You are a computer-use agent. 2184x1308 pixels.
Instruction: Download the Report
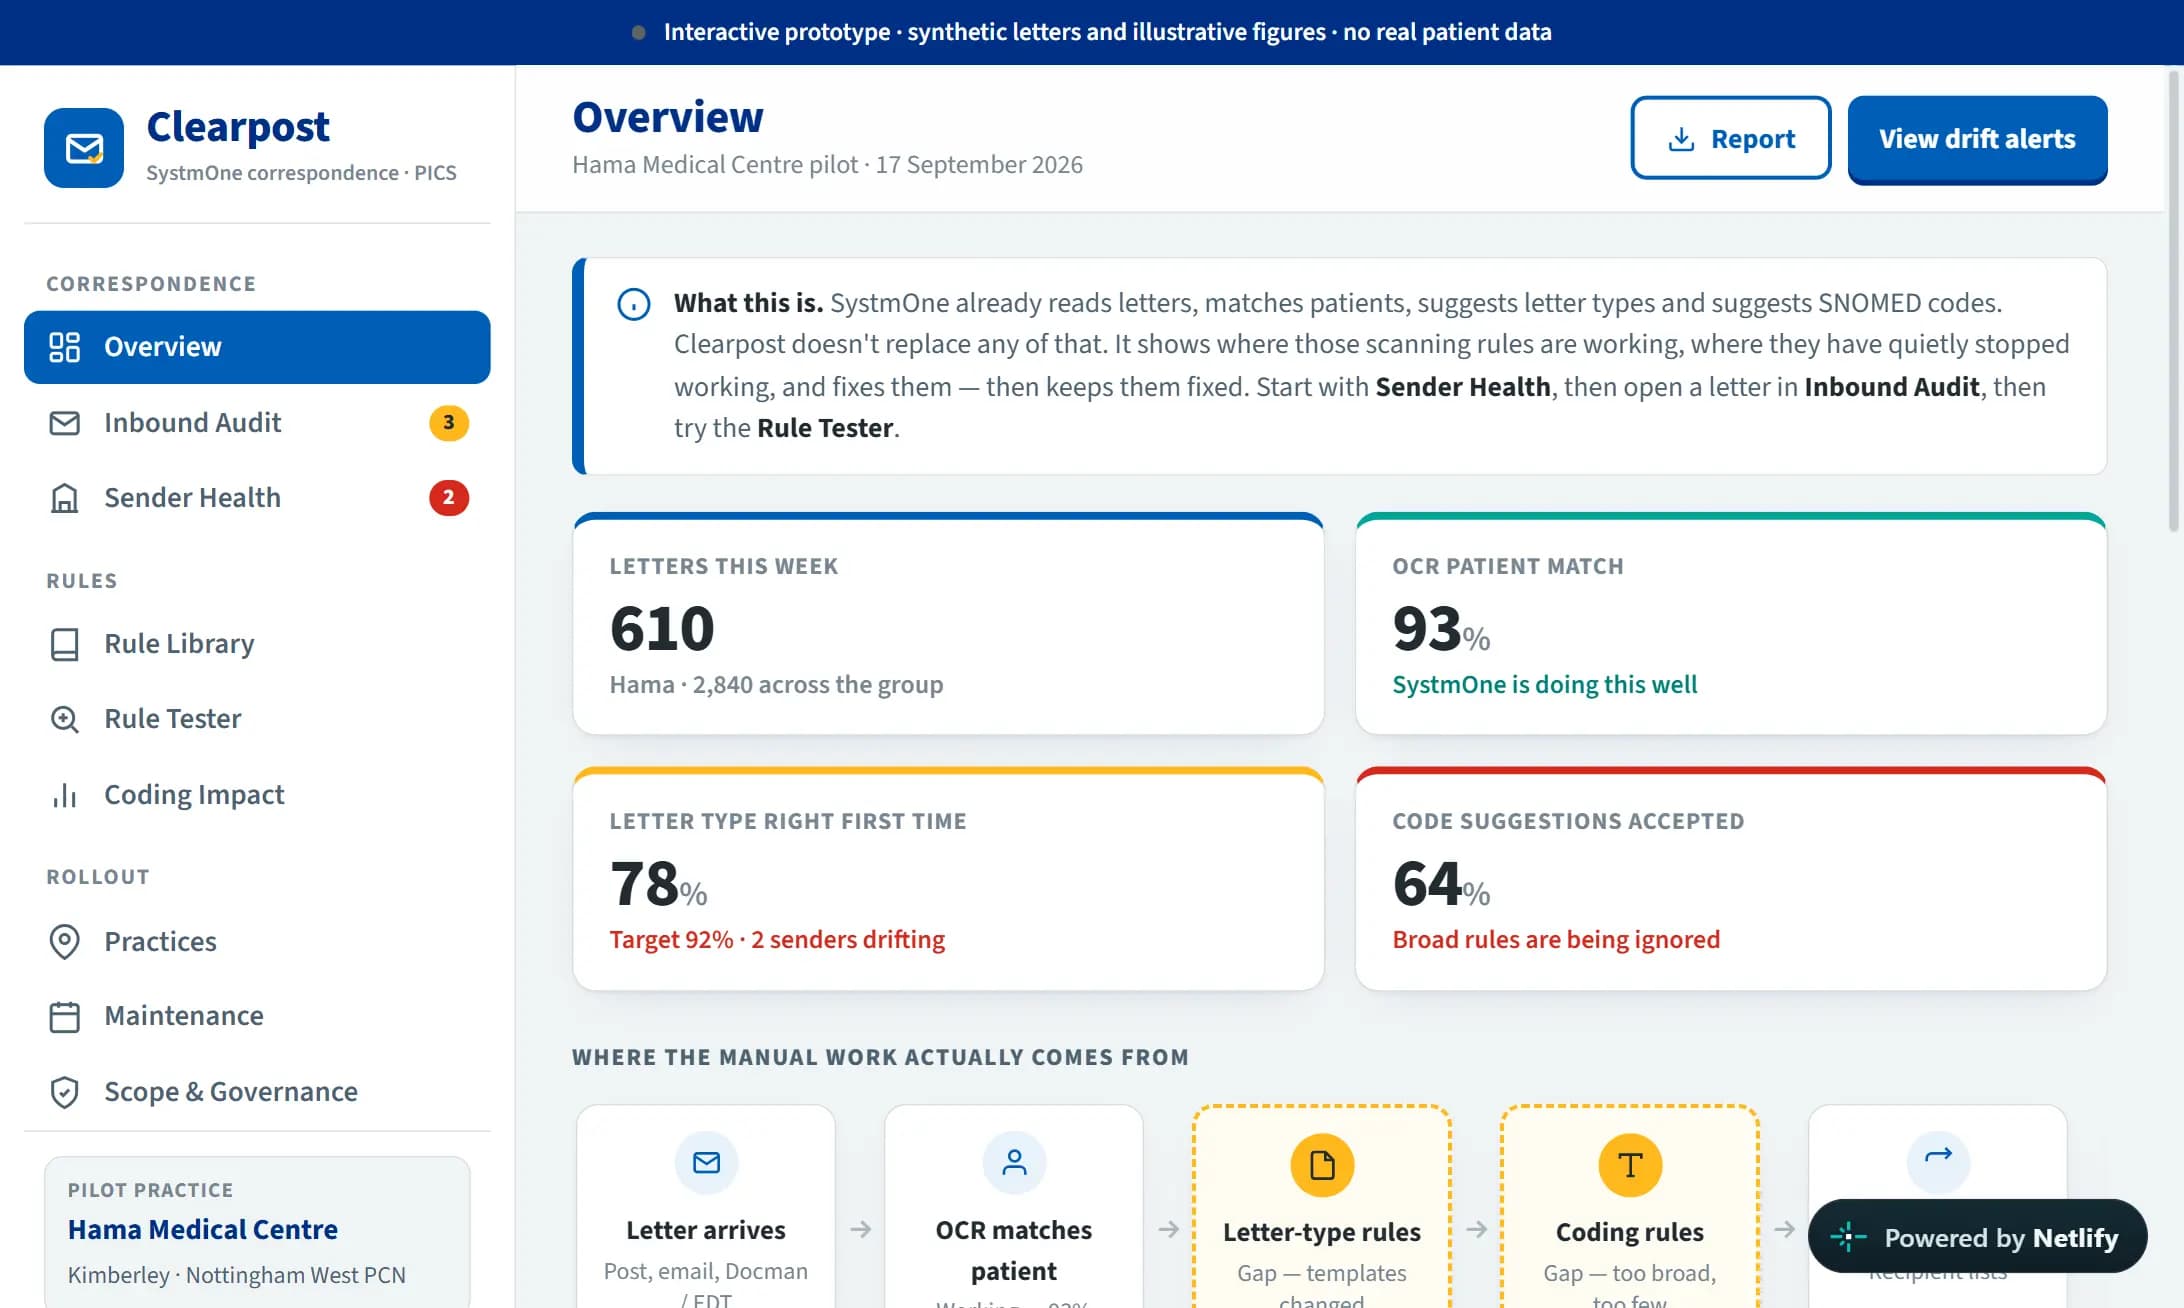click(x=1731, y=138)
